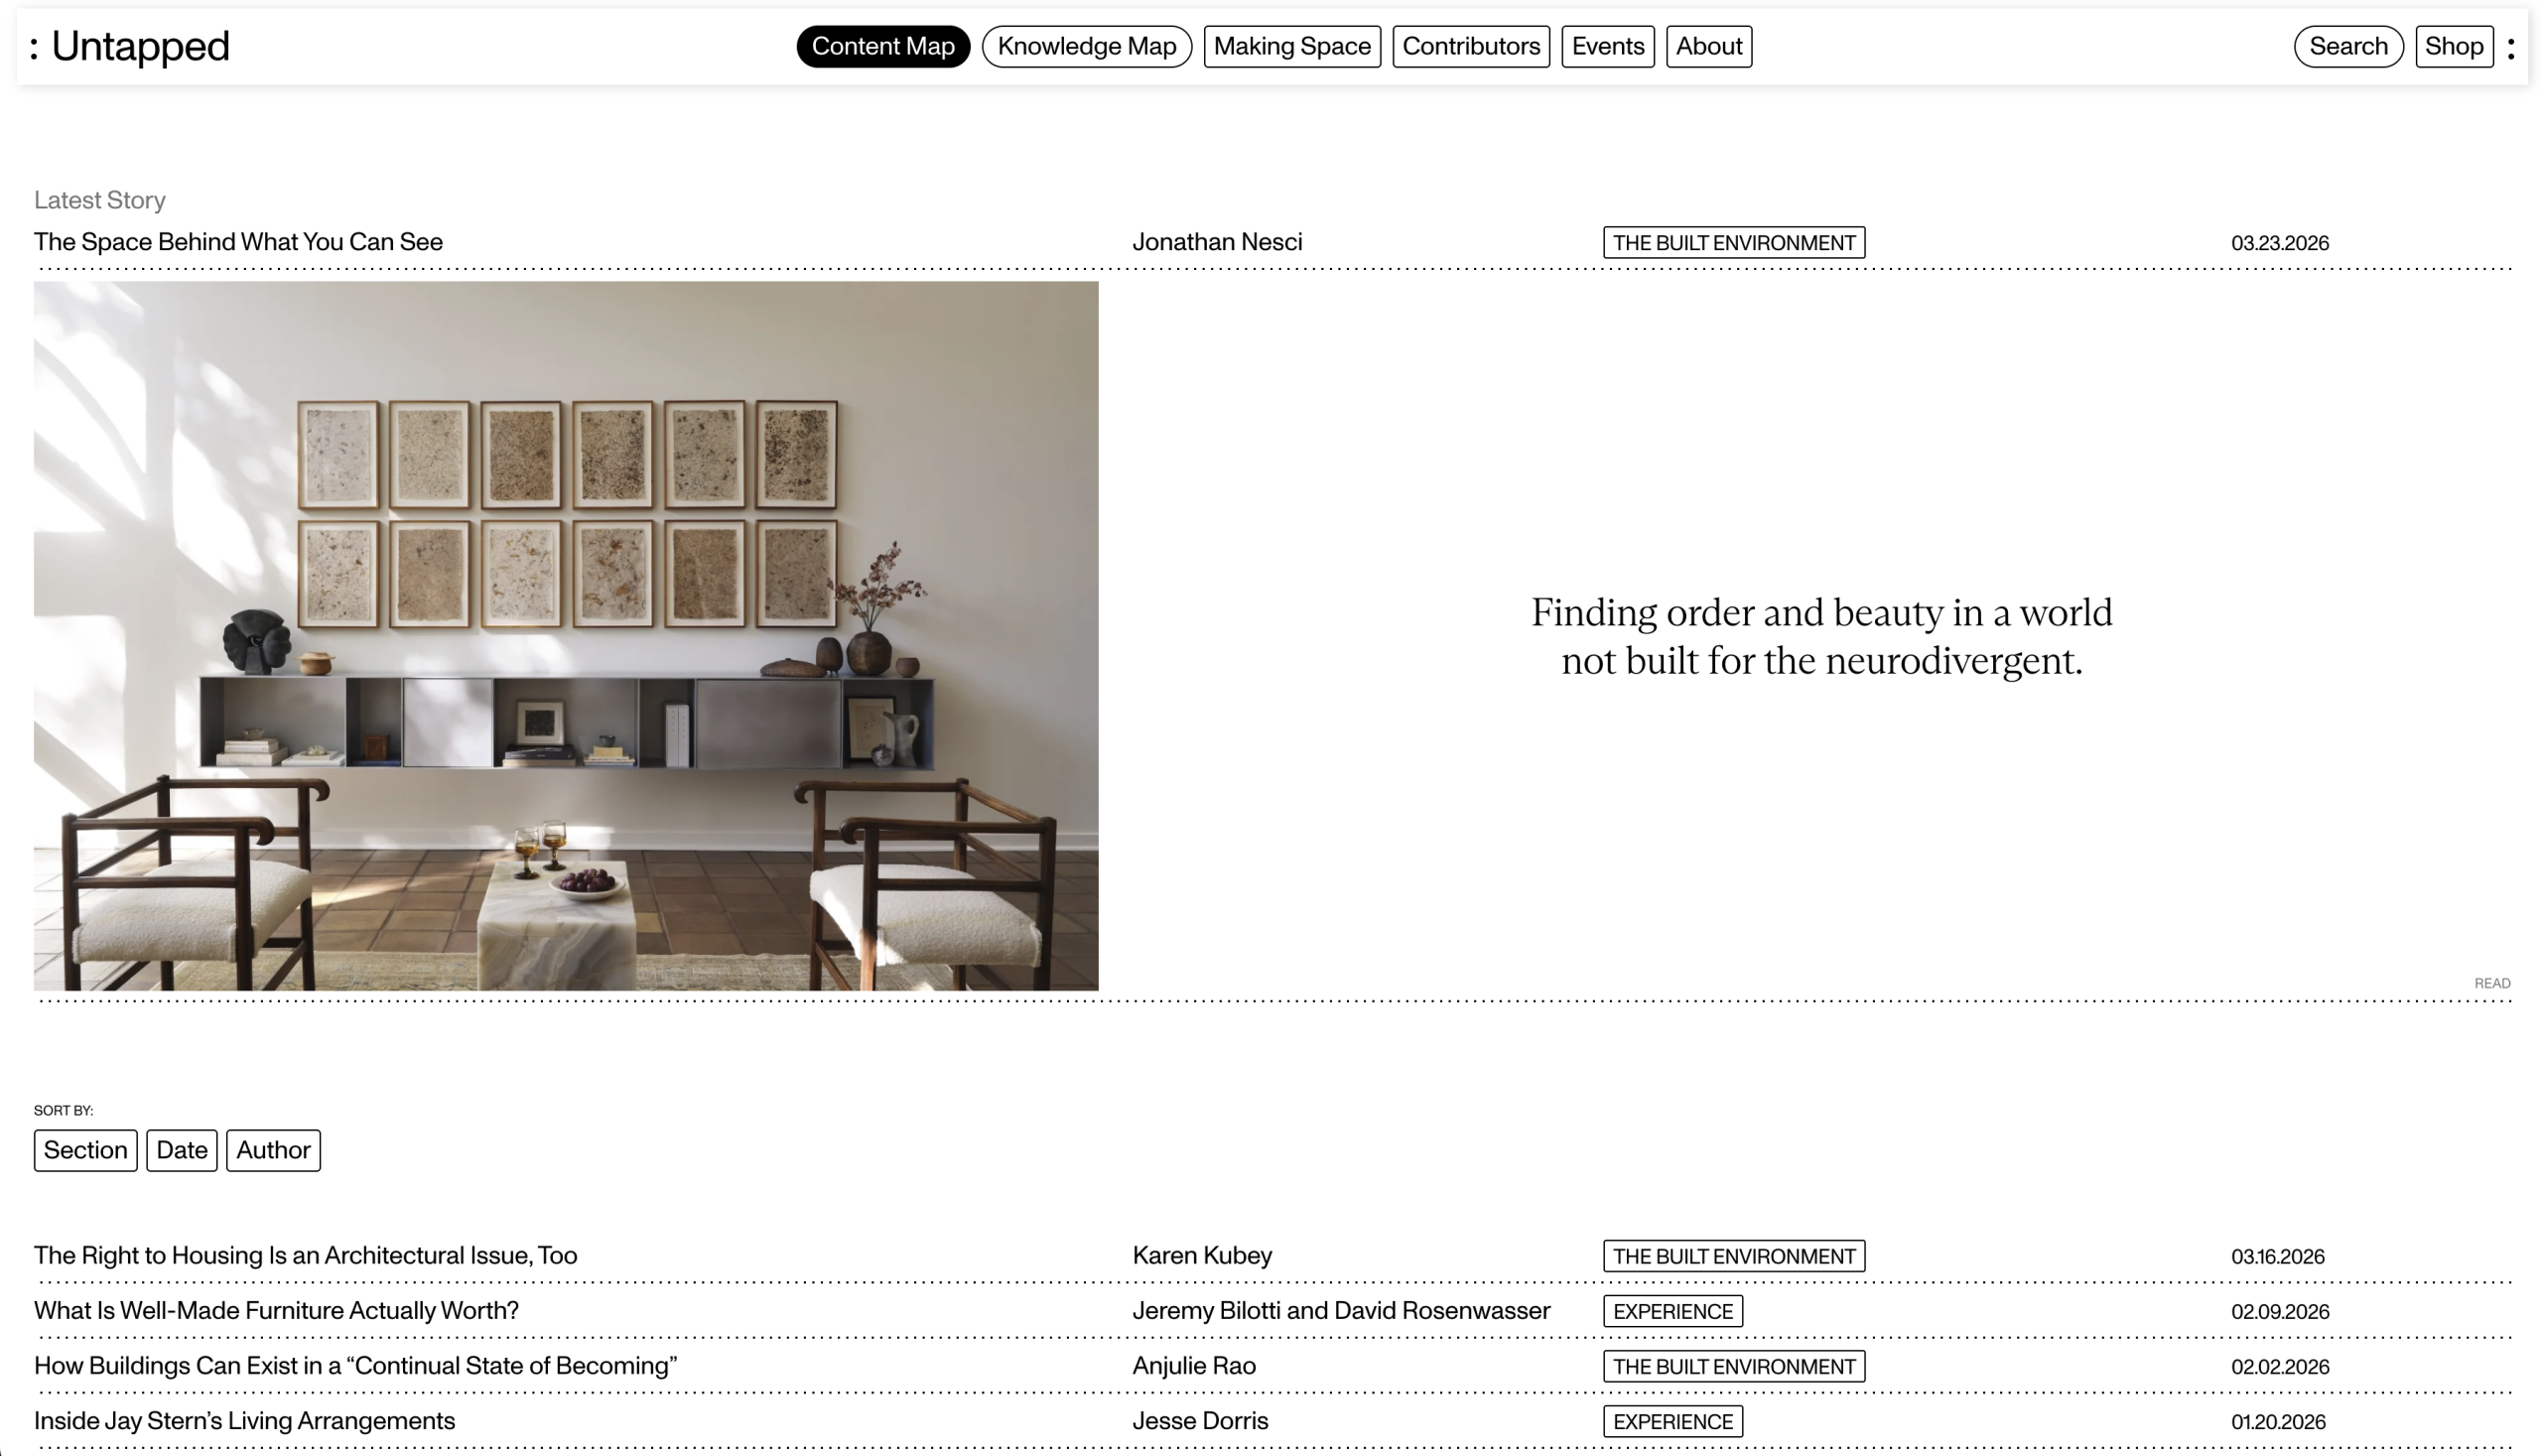This screenshot has height=1456, width=2541.
Task: Click THE BUILT ENVIRONMENT tag on Anjulie Rao story
Action: coord(1733,1366)
